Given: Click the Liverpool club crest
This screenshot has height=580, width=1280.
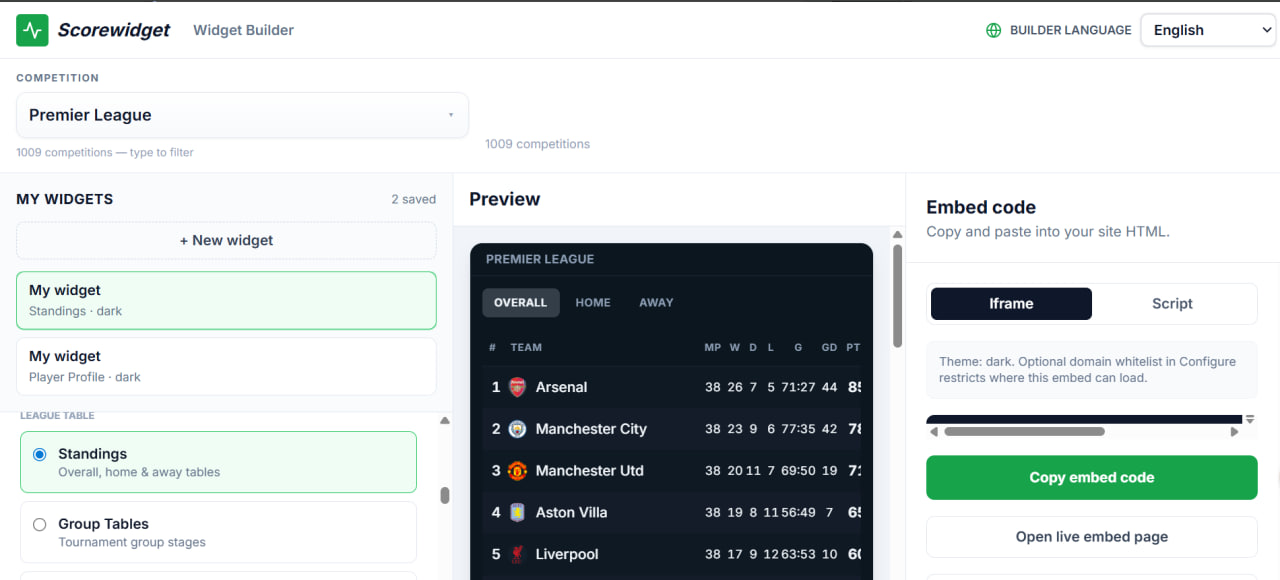Looking at the screenshot, I should tap(517, 554).
